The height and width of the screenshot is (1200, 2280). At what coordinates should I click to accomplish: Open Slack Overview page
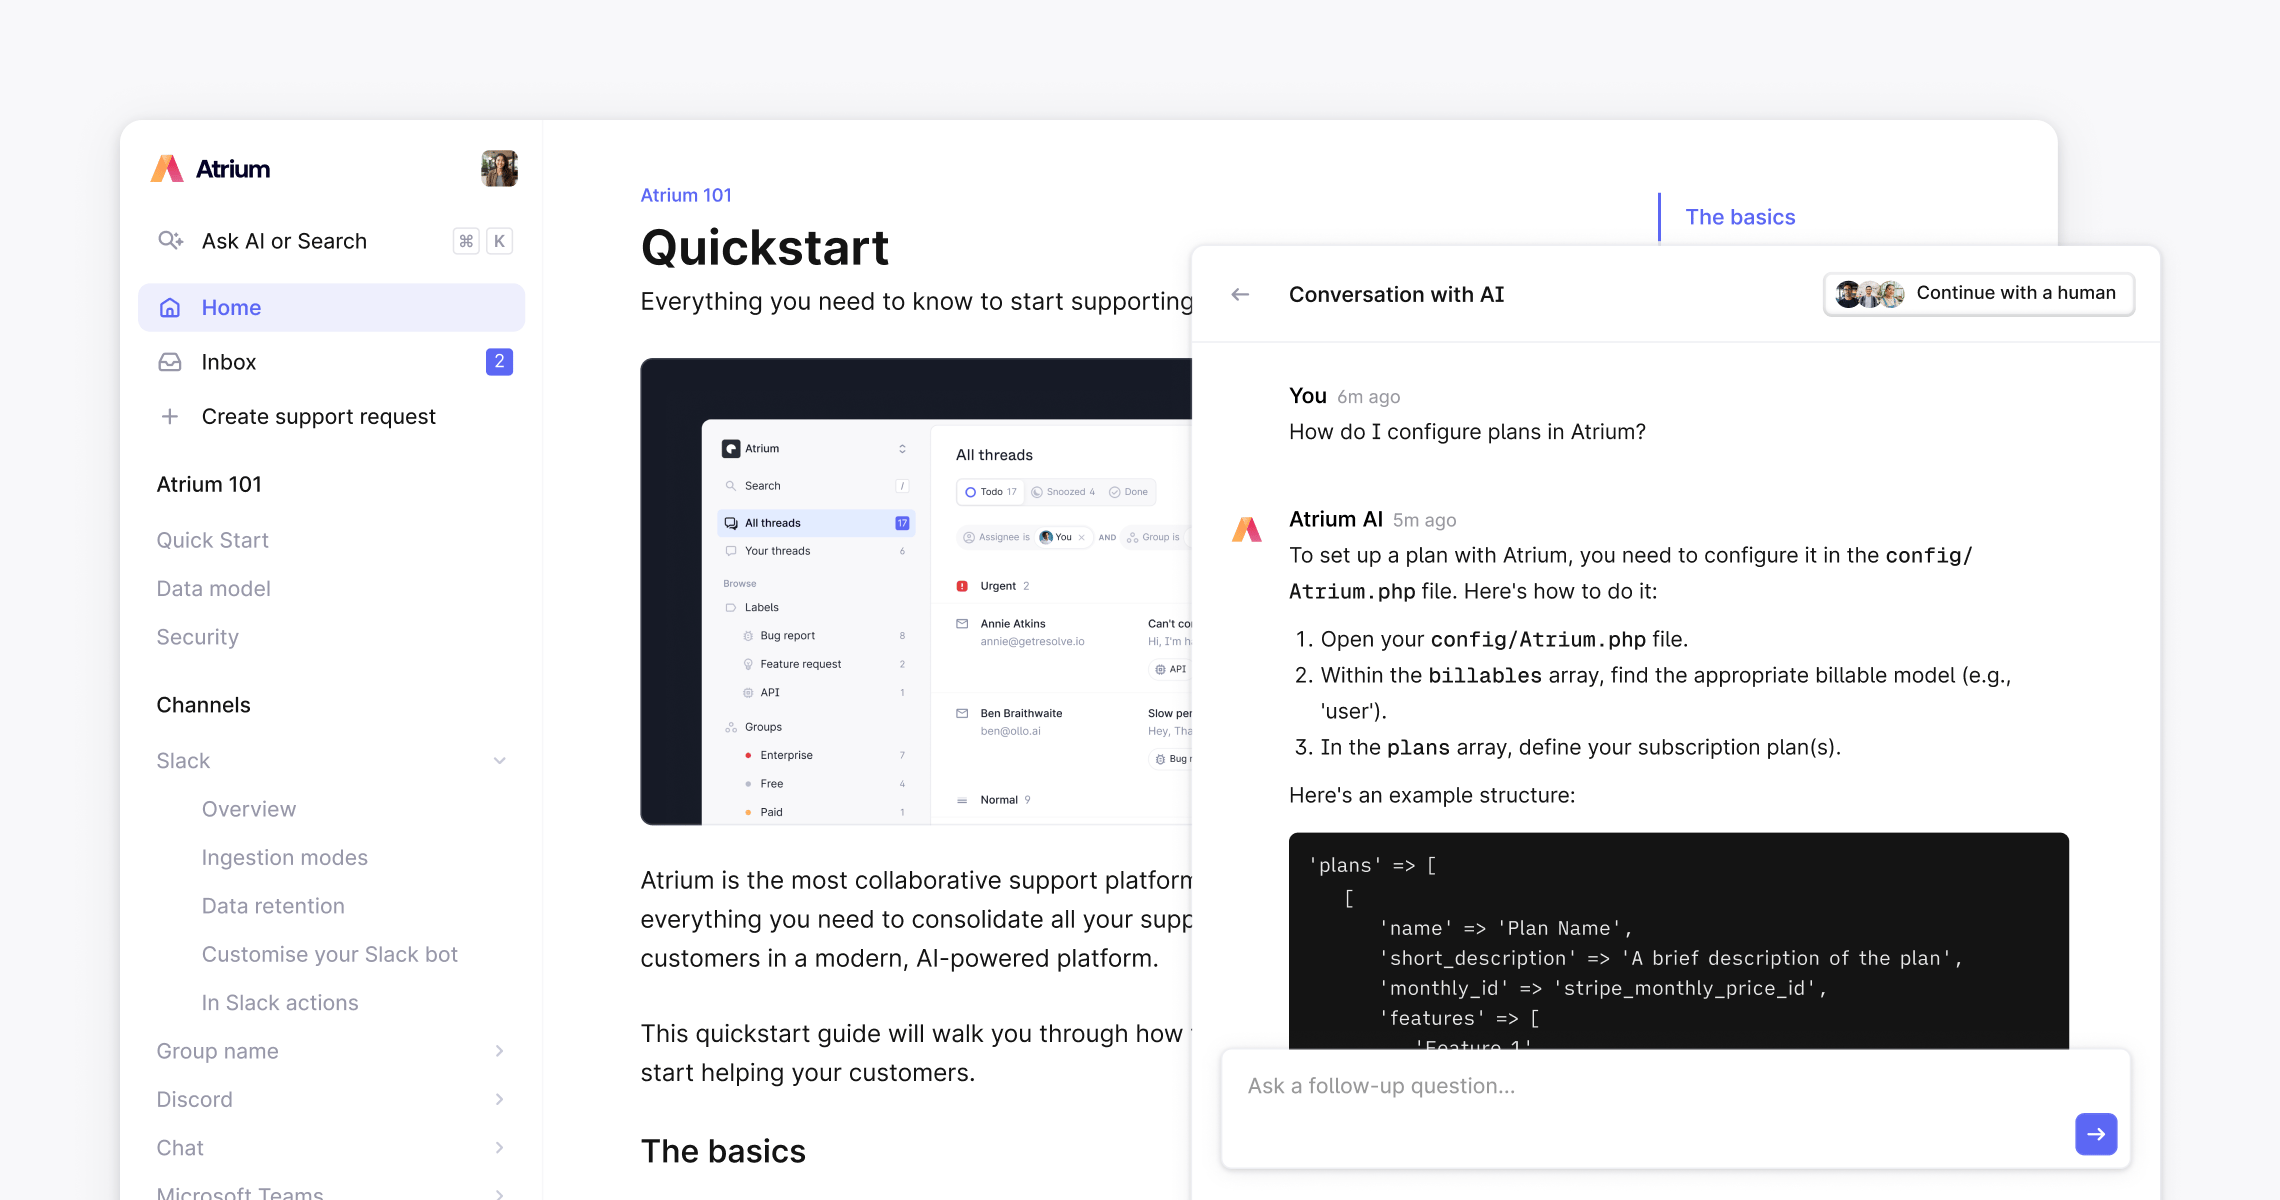pyautogui.click(x=249, y=809)
